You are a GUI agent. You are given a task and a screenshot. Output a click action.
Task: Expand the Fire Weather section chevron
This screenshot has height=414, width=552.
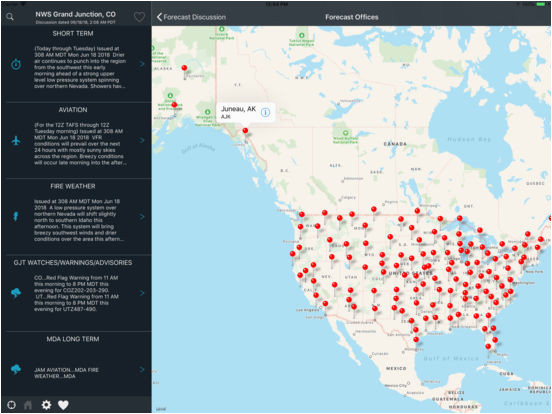click(x=142, y=217)
